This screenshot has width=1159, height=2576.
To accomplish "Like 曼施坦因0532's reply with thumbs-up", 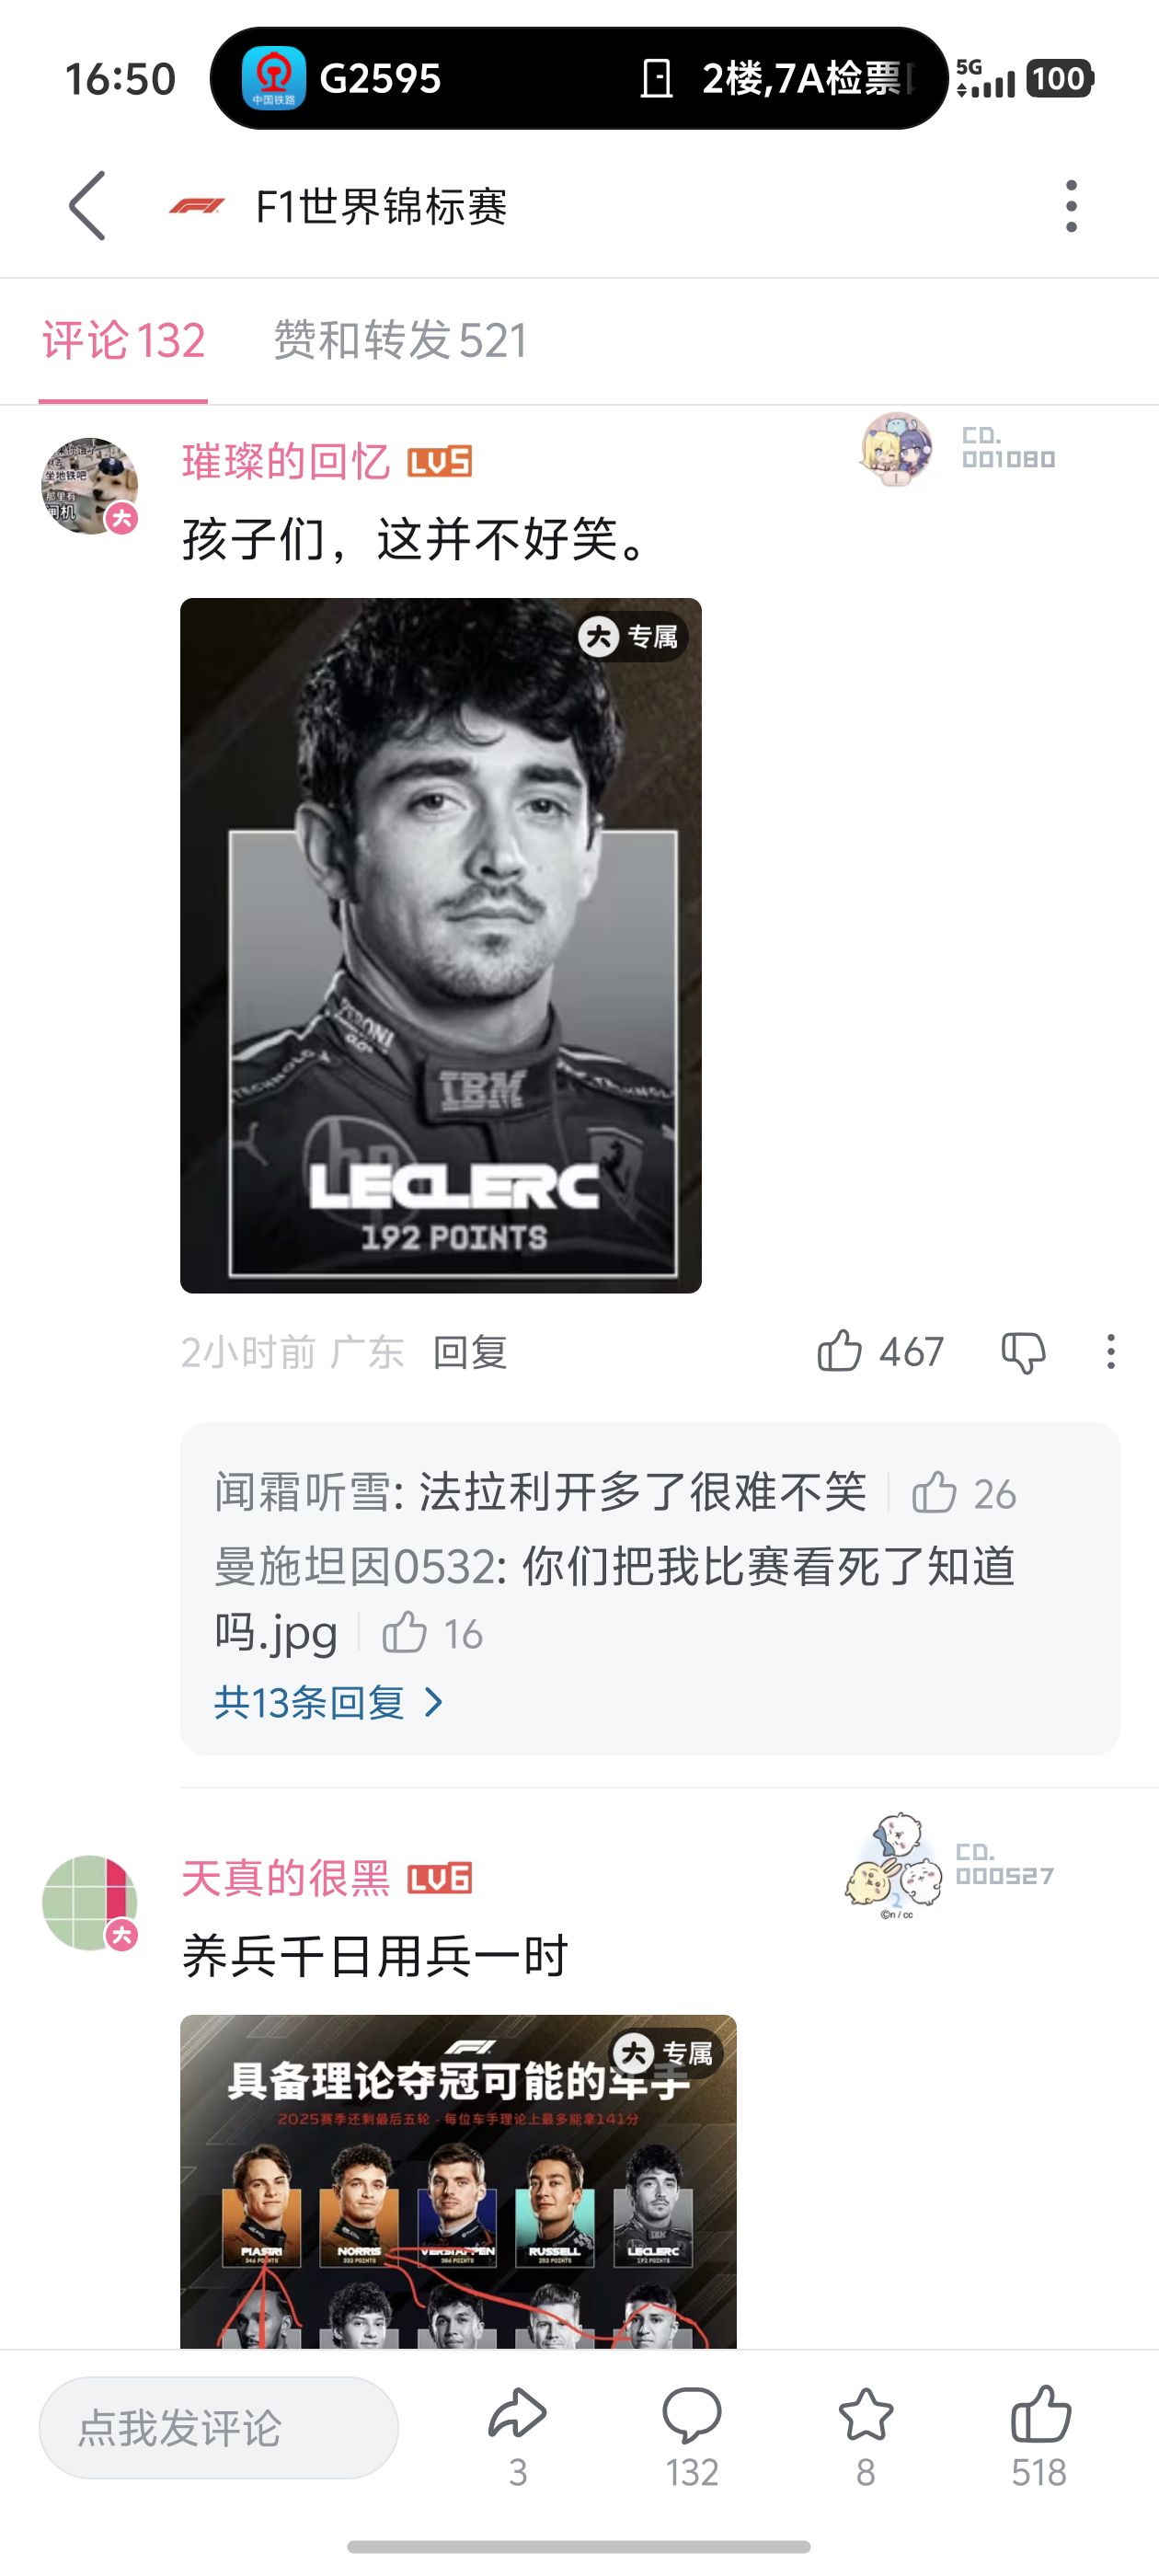I will (404, 1633).
